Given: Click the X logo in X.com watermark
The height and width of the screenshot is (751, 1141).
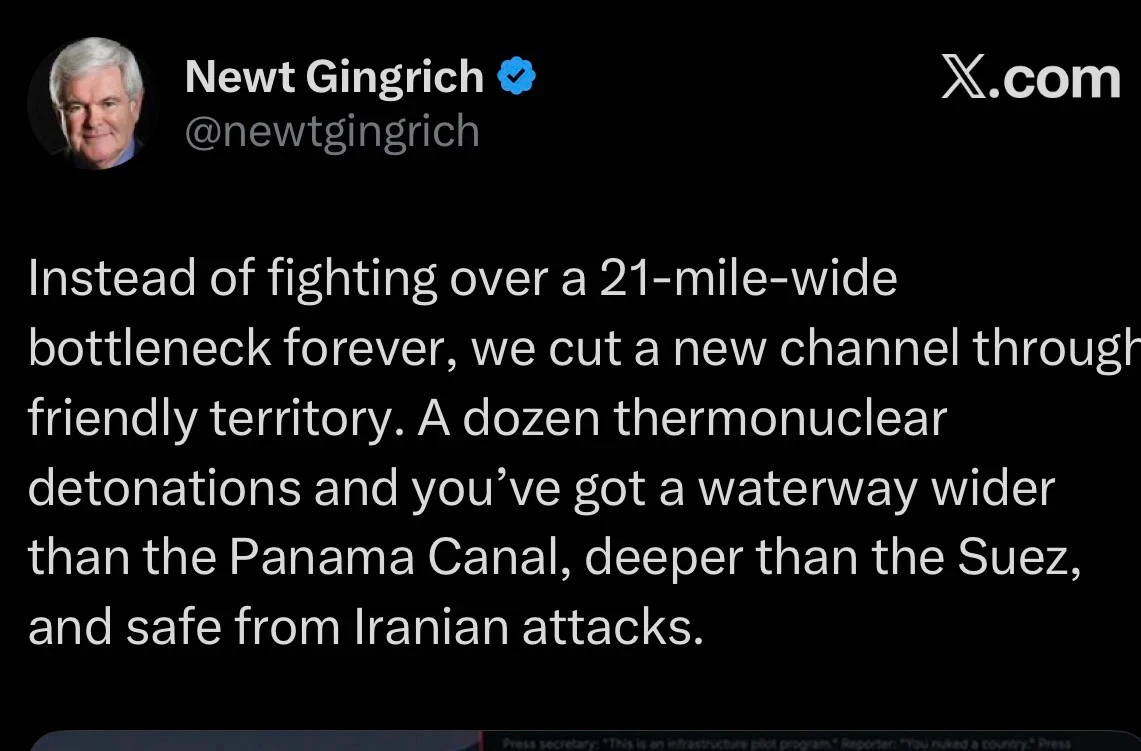Looking at the screenshot, I should pos(964,78).
